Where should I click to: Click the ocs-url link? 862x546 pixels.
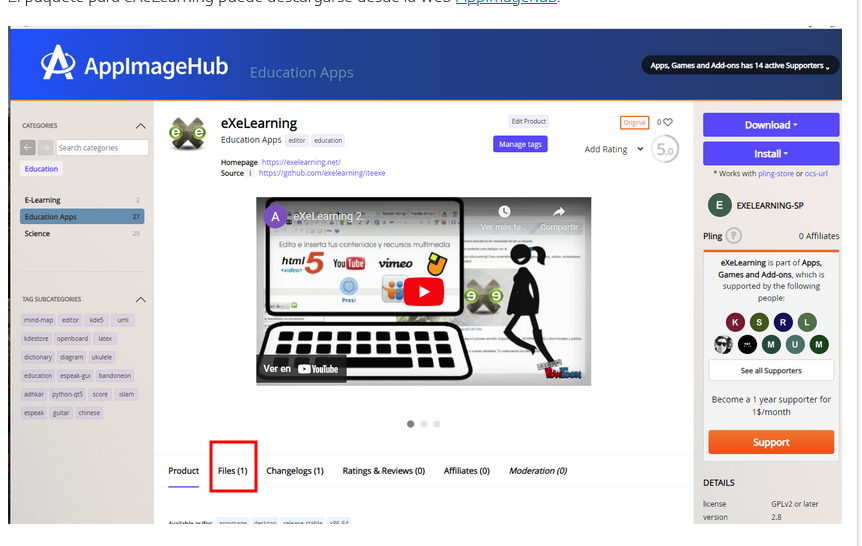[x=816, y=173]
